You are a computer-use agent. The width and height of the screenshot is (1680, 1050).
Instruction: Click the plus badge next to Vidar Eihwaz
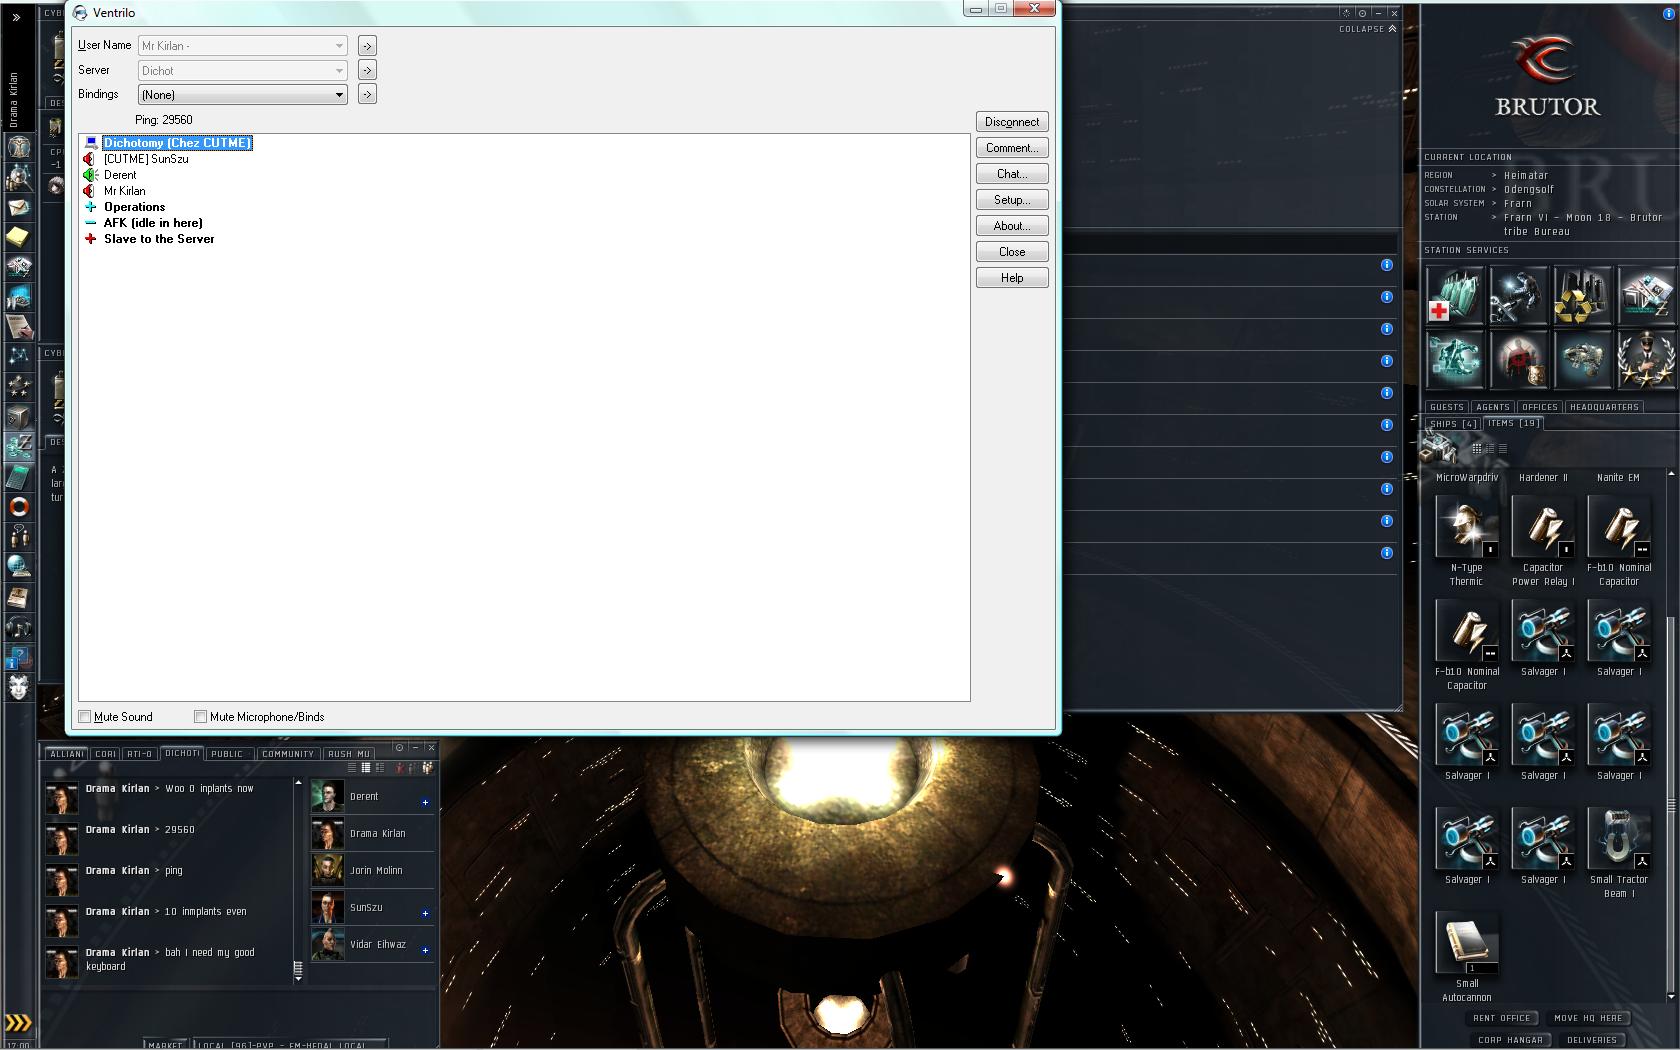coord(425,950)
